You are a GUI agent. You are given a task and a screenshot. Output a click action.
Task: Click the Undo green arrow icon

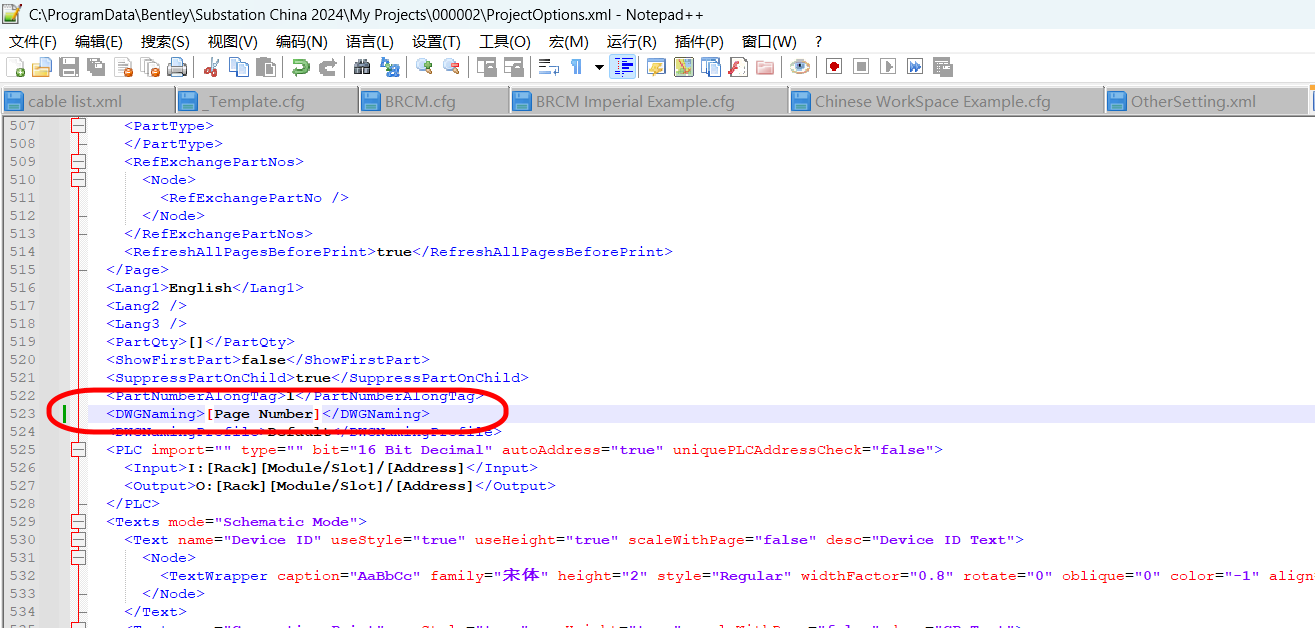(300, 67)
